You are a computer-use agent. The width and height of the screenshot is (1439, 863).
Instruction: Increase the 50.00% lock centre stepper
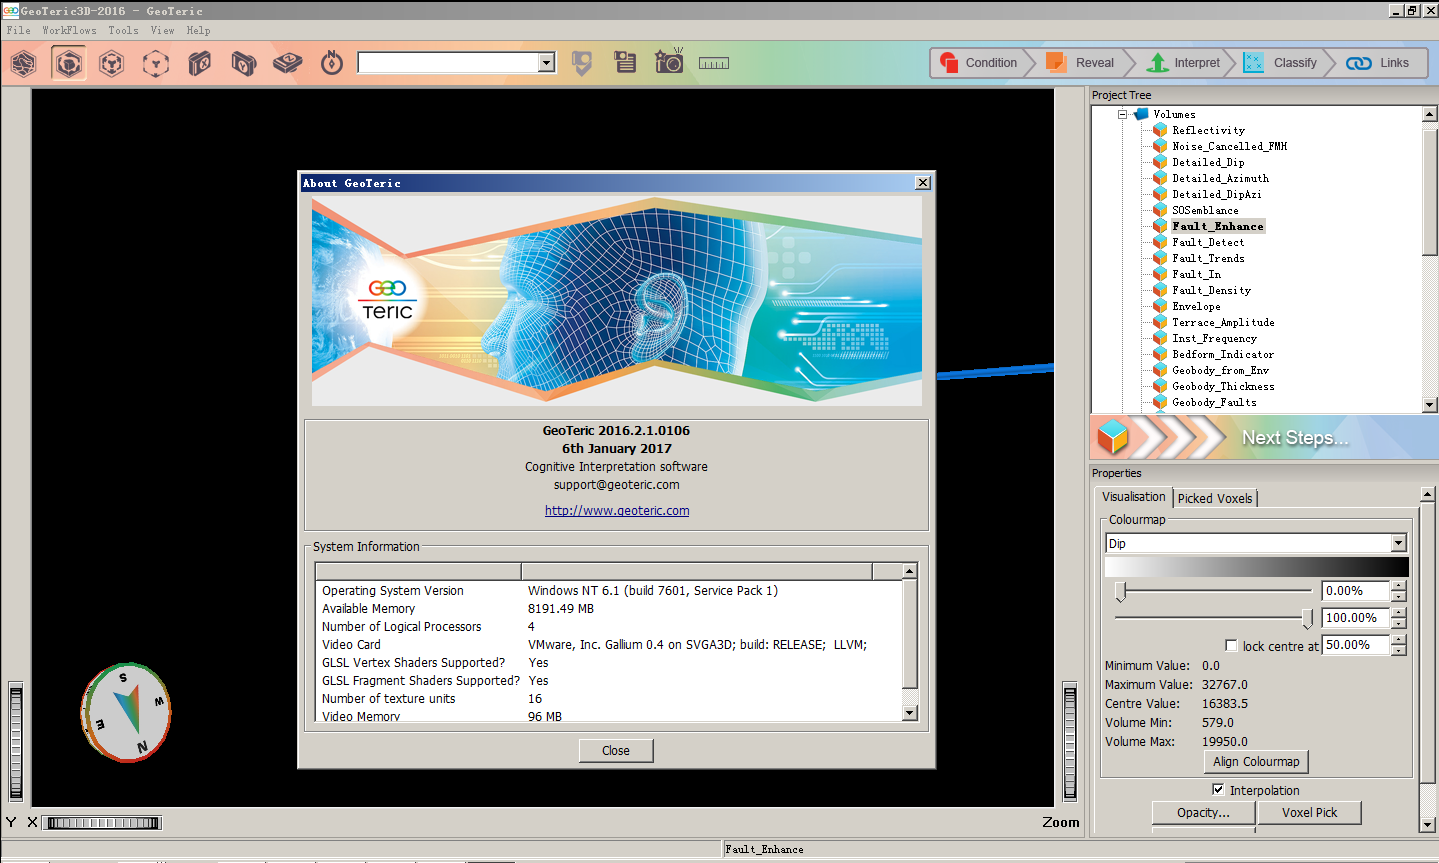tap(1399, 640)
